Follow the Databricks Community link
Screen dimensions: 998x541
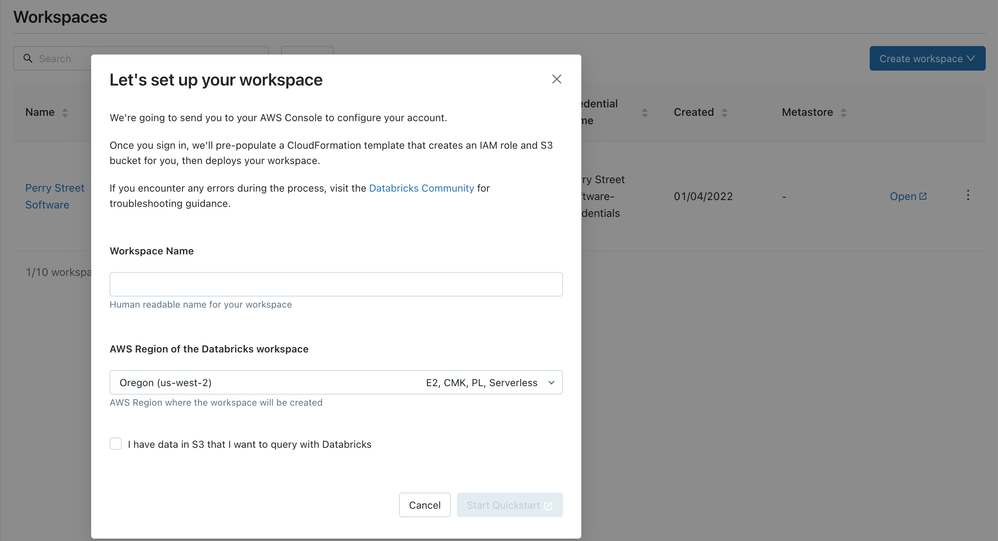pyautogui.click(x=421, y=188)
